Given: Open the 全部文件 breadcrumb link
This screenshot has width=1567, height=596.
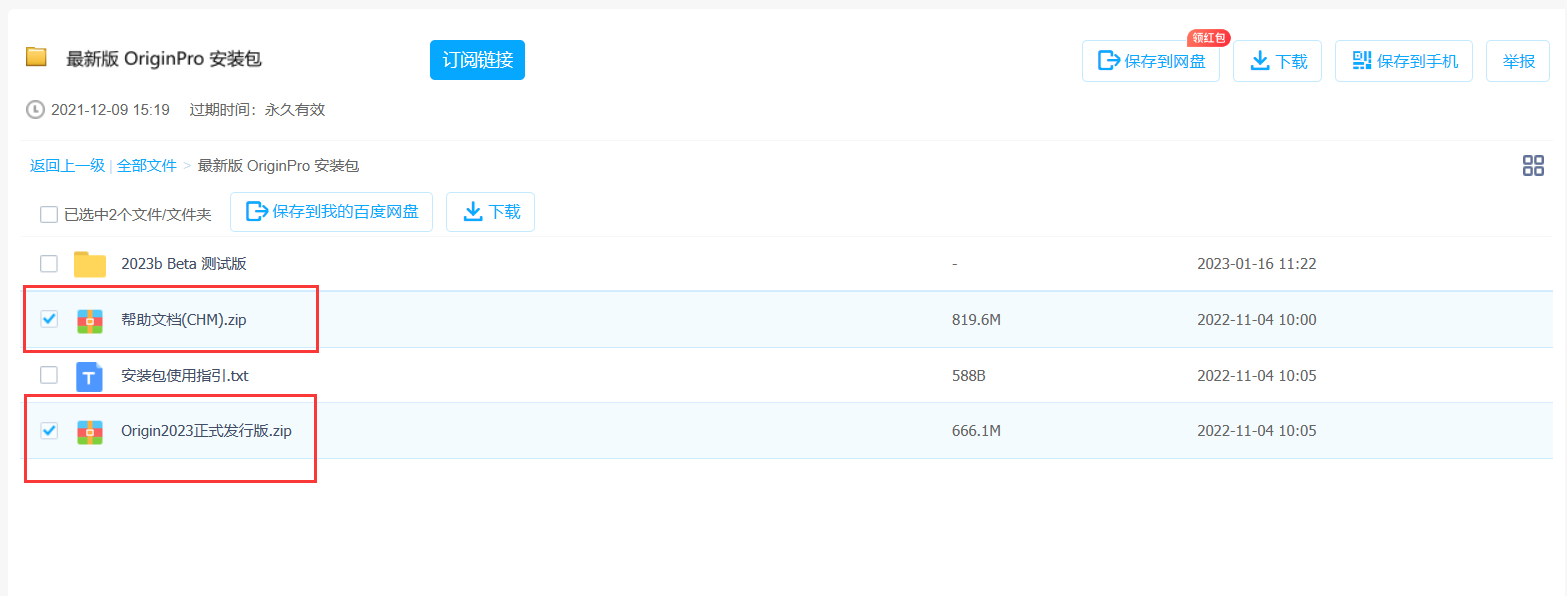Looking at the screenshot, I should coord(146,166).
